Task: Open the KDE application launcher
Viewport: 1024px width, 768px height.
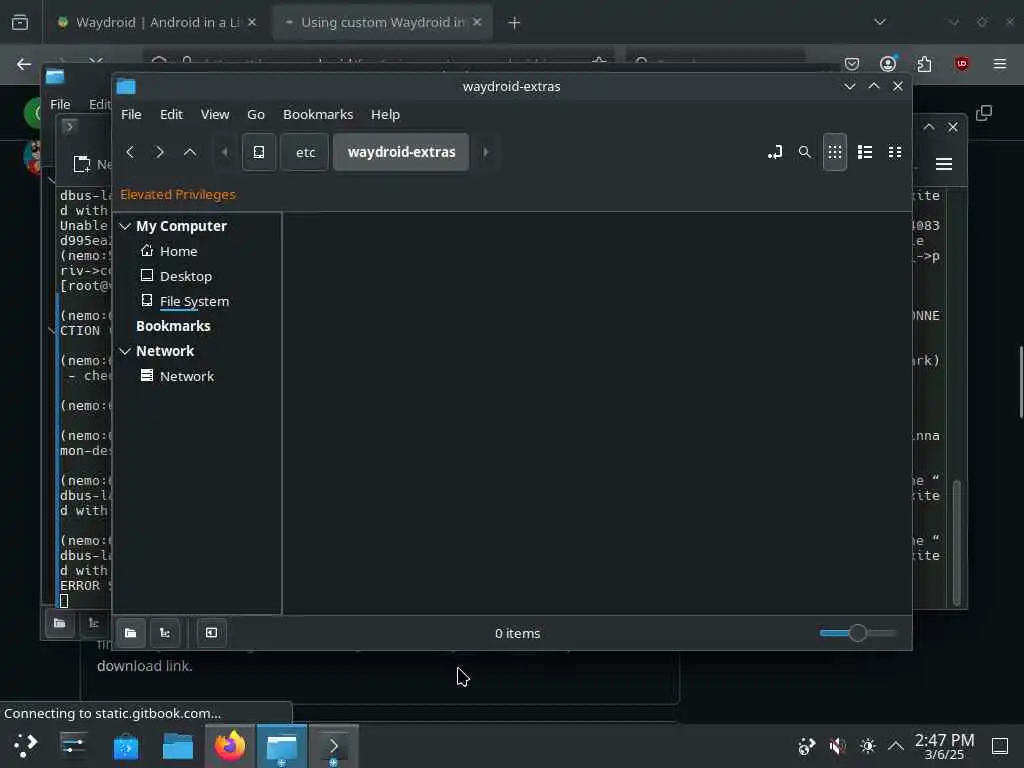Action: click(x=25, y=746)
